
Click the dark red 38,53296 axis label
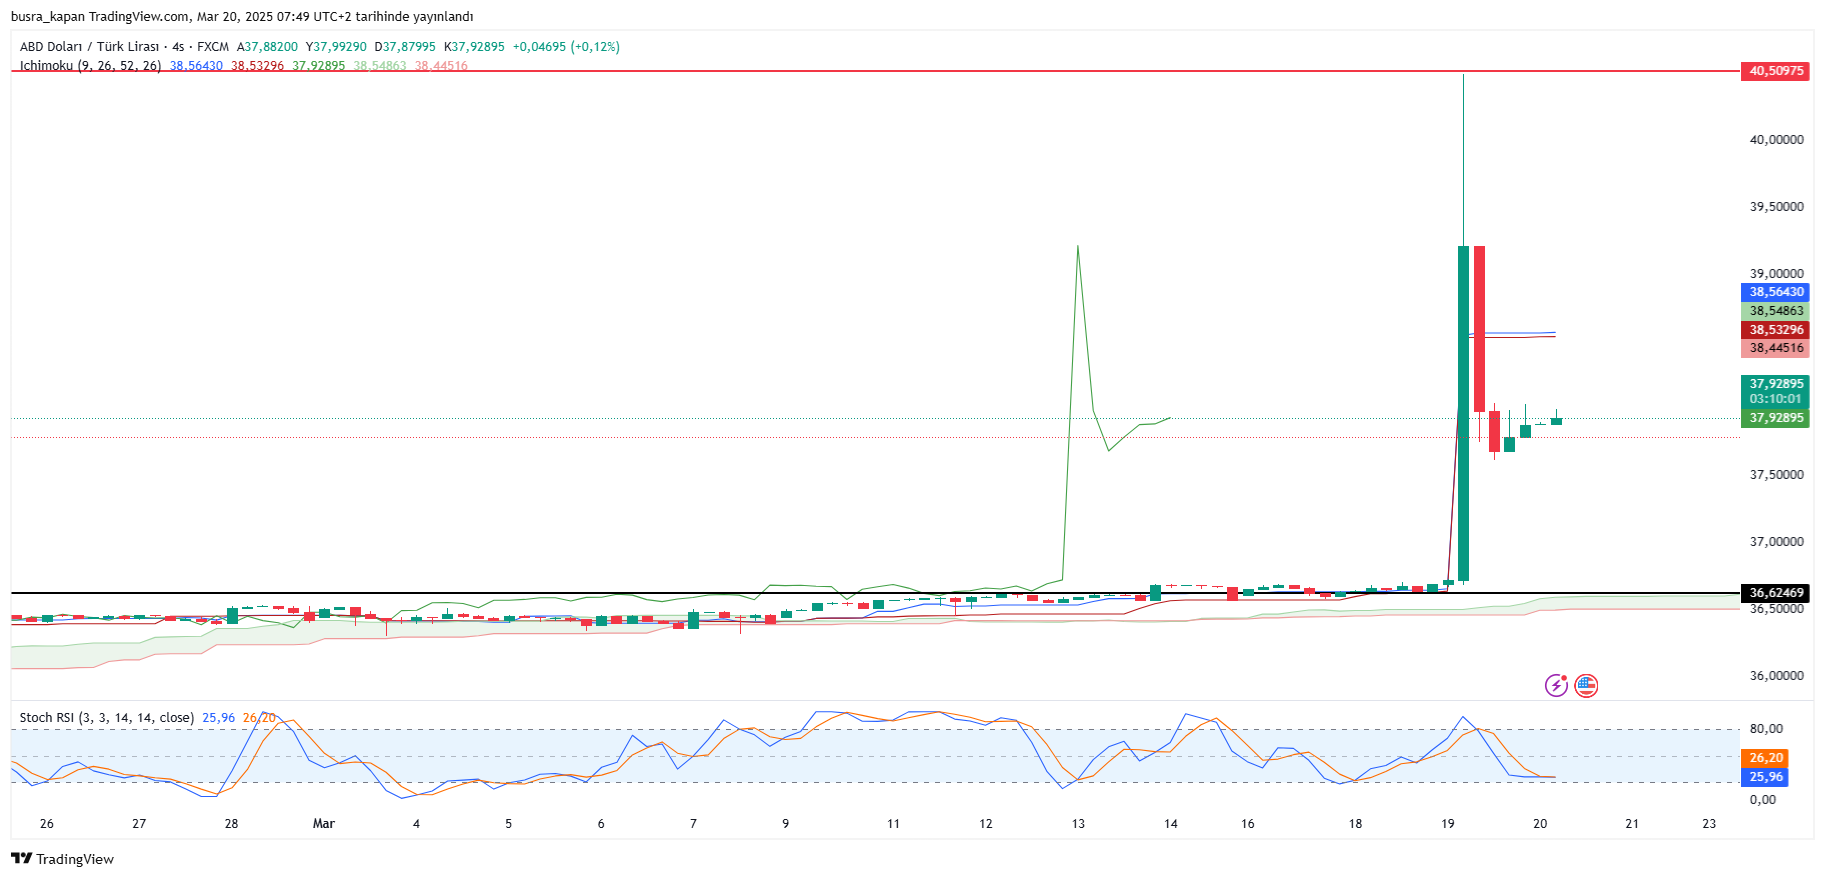1776,330
